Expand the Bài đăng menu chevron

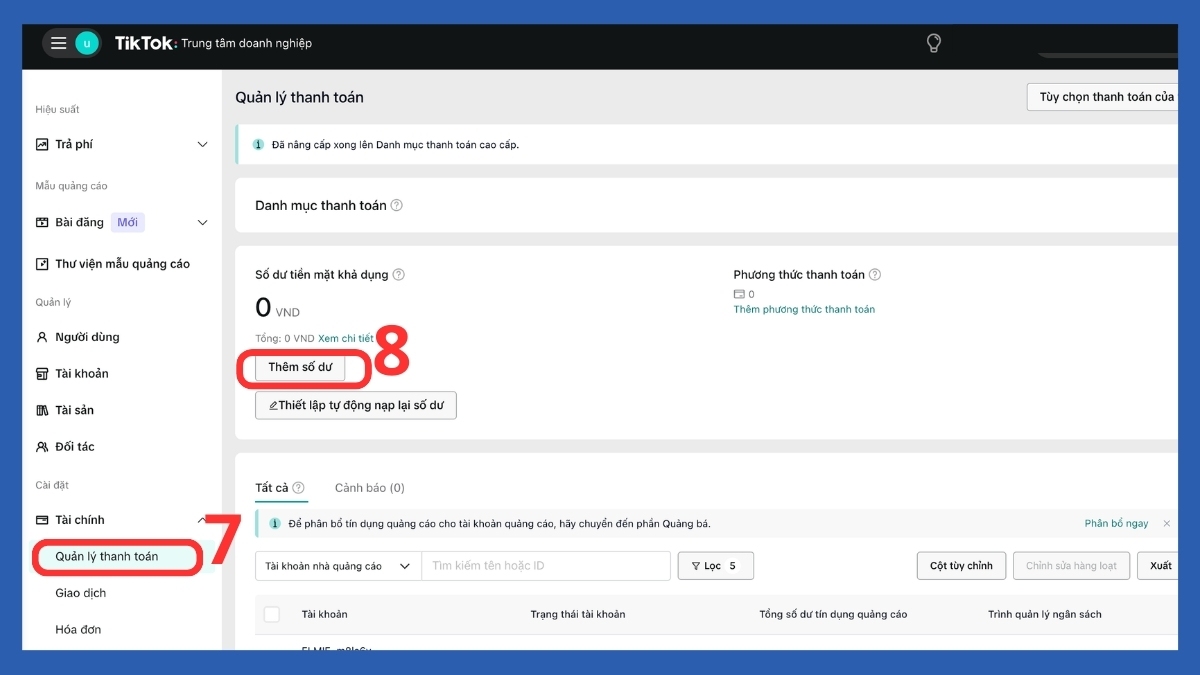click(202, 222)
